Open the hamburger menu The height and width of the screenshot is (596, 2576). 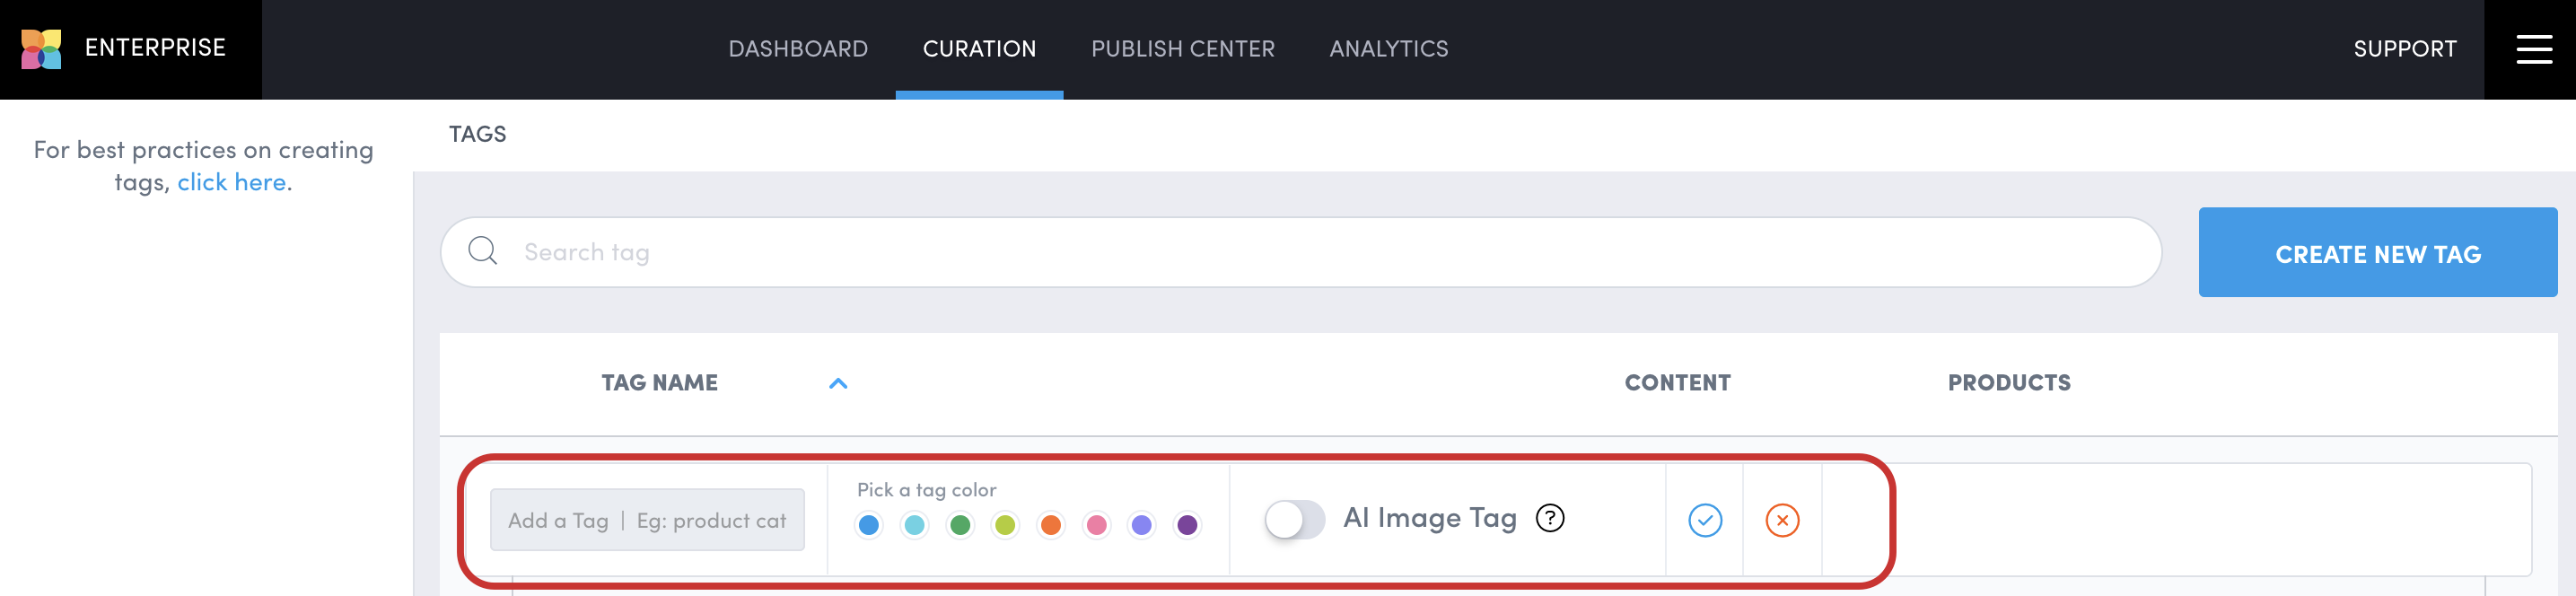(2534, 49)
